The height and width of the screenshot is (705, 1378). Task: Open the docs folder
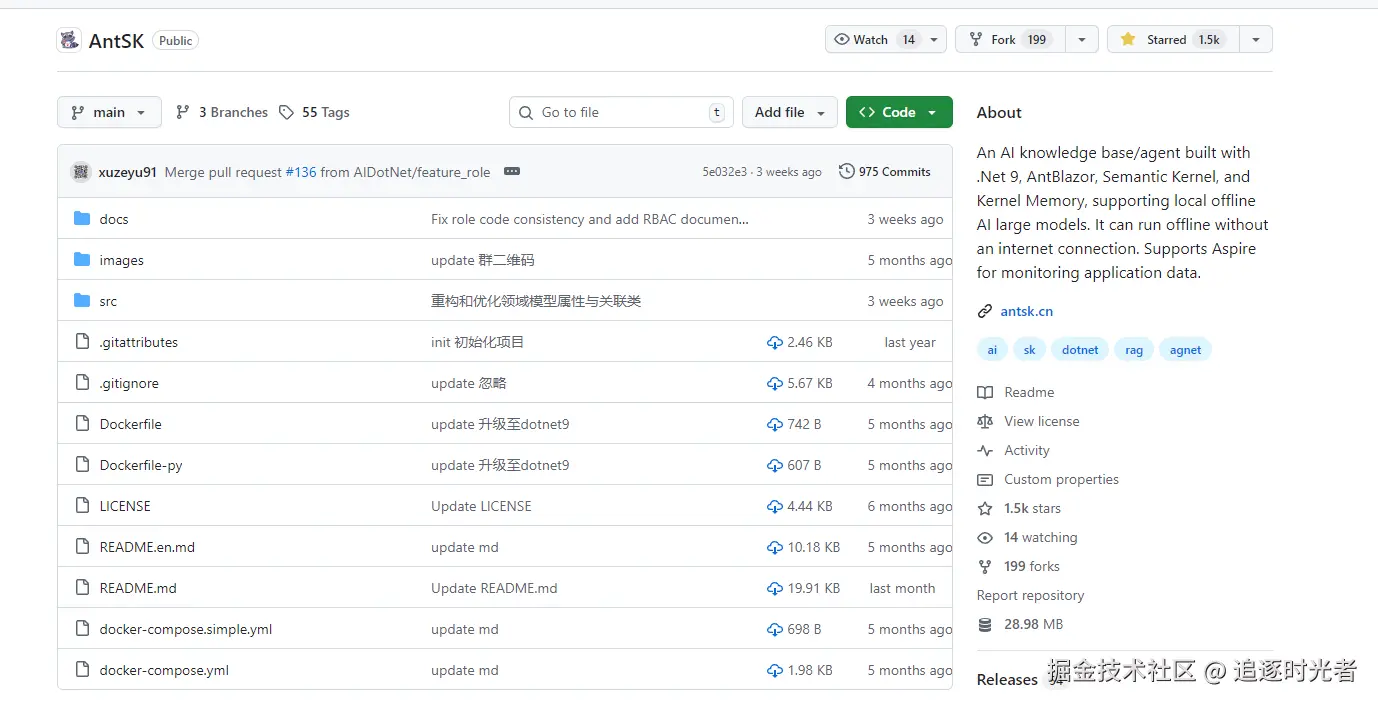(x=114, y=219)
